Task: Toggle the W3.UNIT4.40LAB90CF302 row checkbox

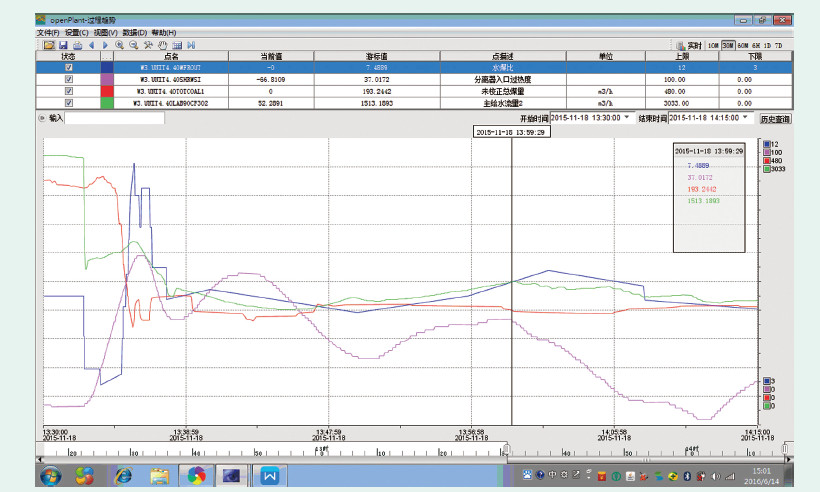Action: [68, 102]
